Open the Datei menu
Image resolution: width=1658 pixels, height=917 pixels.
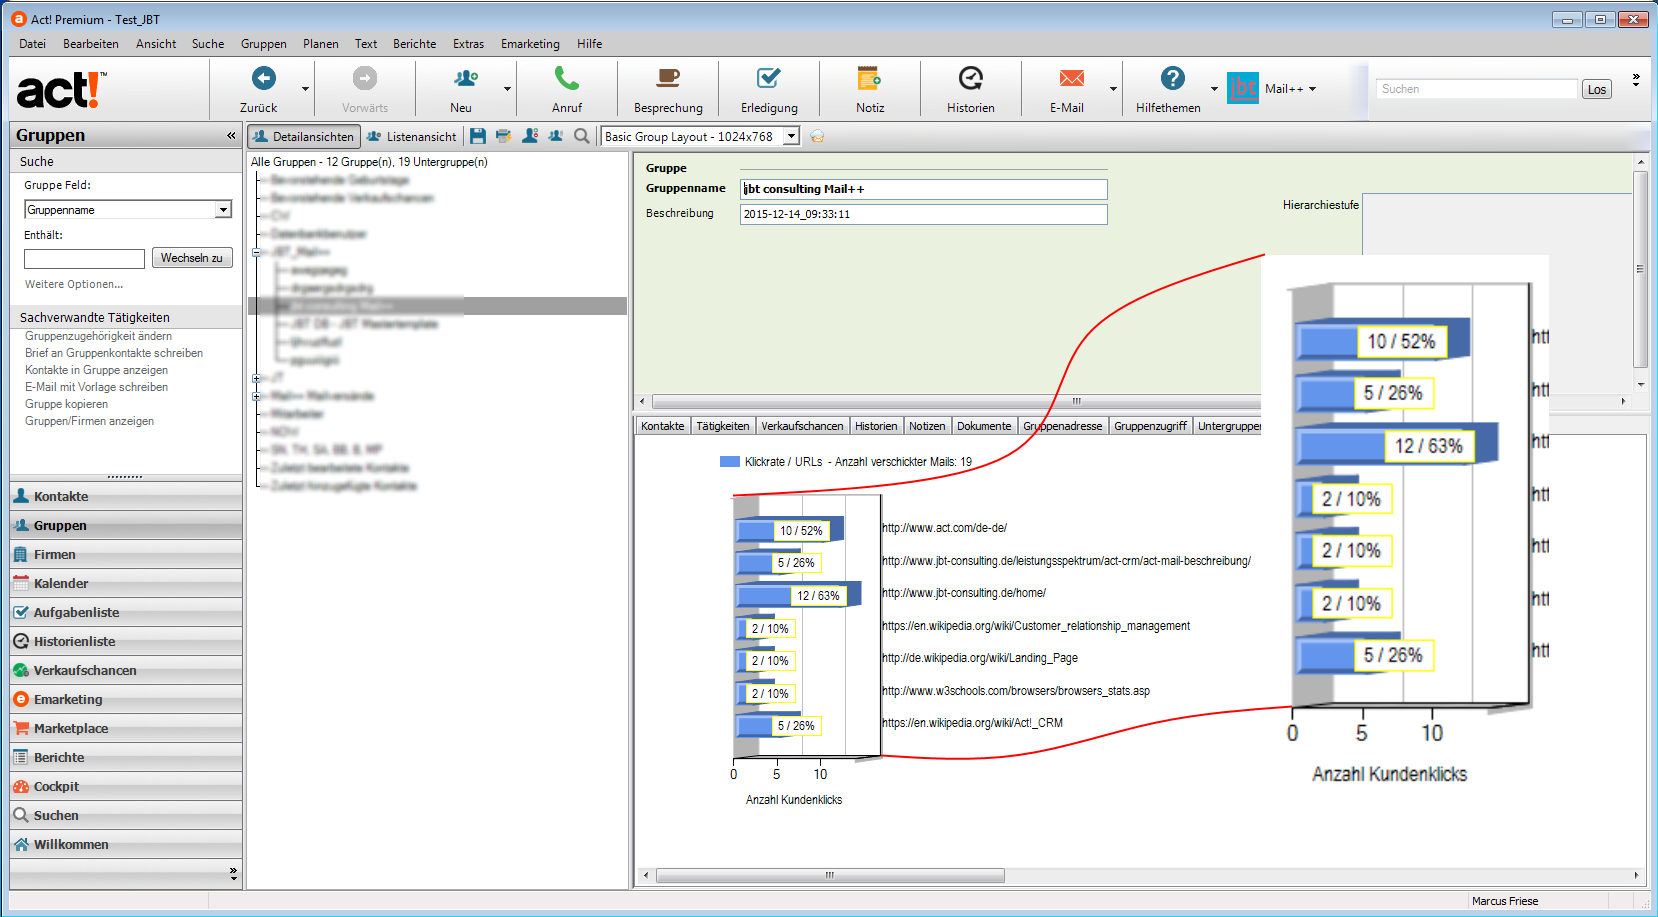pos(32,44)
